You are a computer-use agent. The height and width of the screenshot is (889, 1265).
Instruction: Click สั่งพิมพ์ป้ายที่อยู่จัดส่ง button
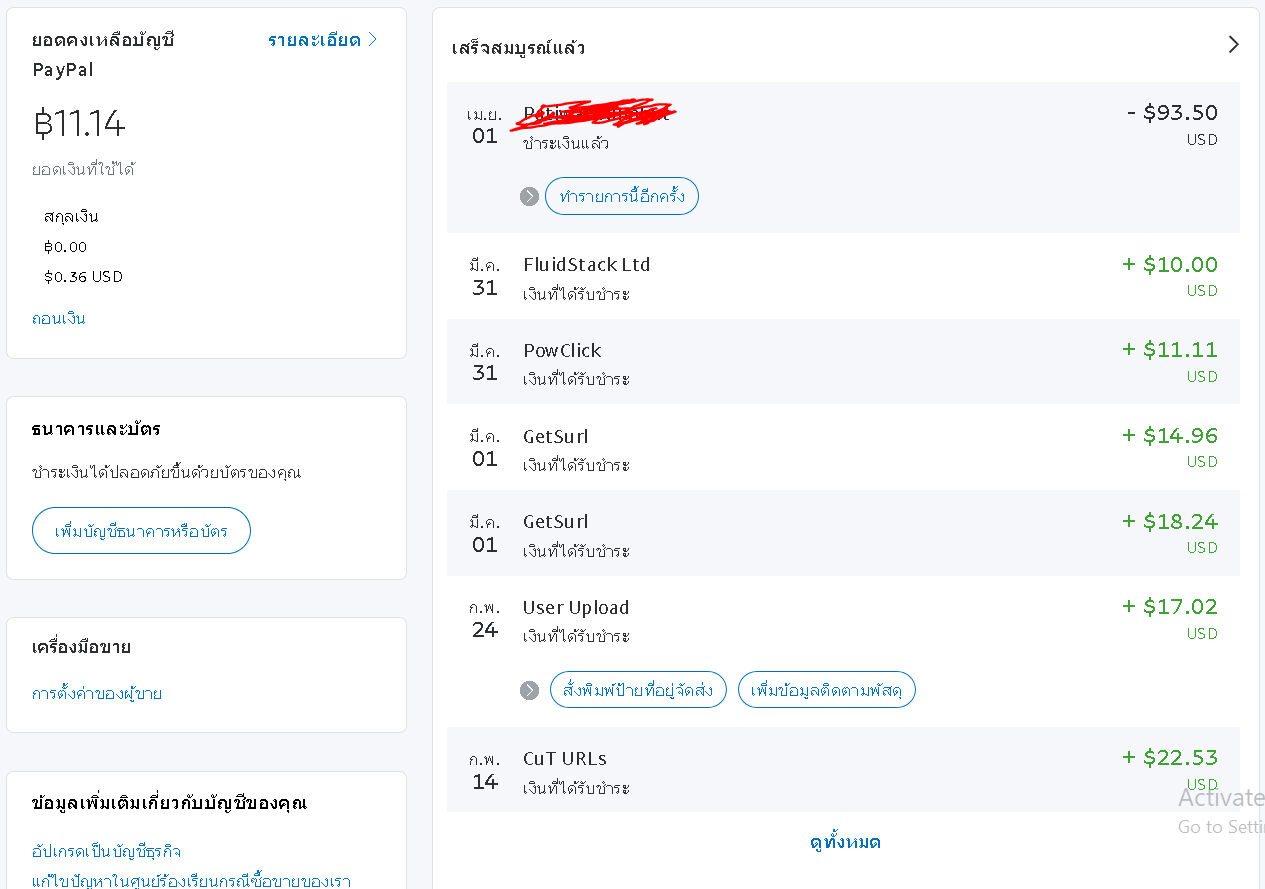(x=638, y=690)
